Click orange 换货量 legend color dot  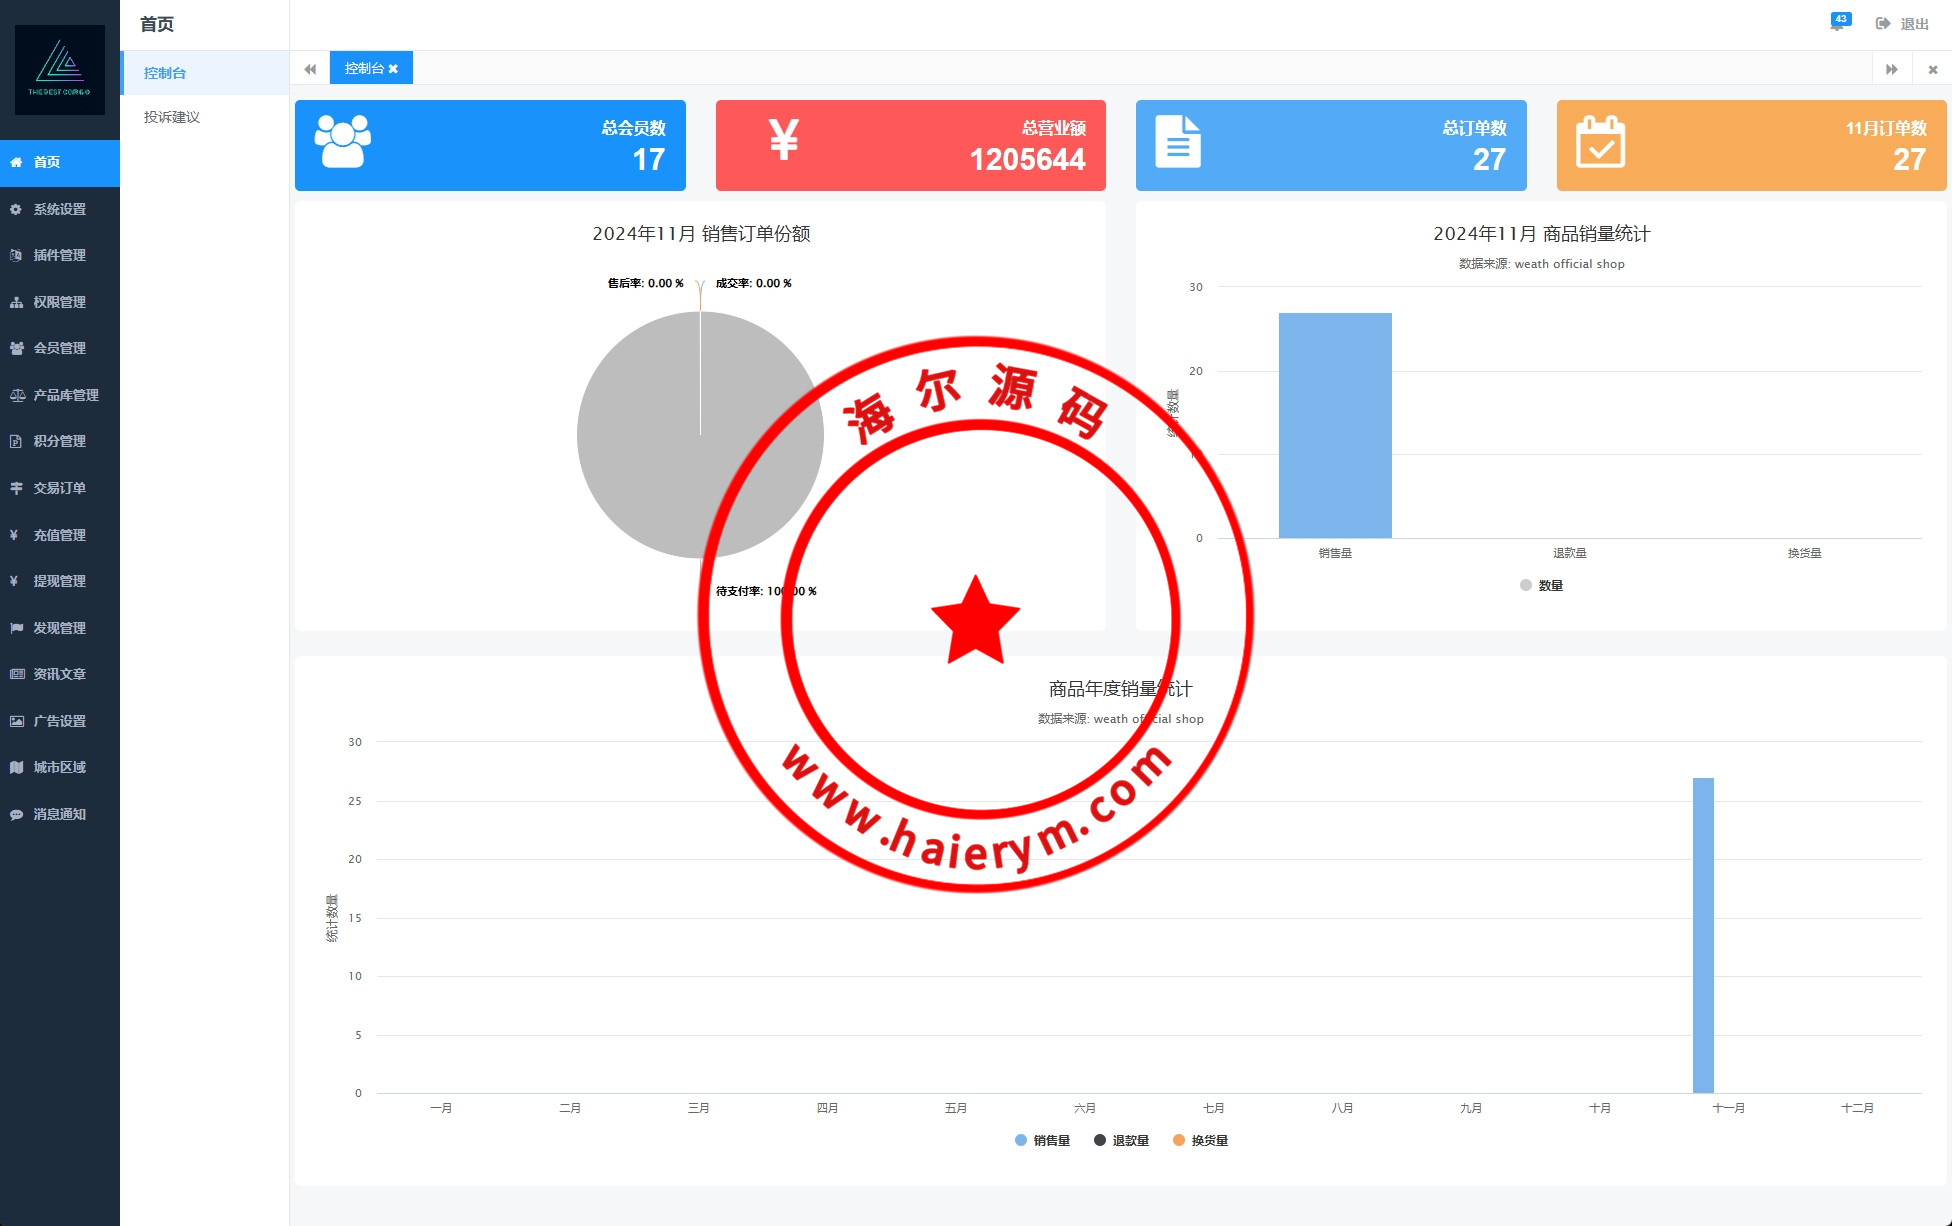[x=1179, y=1140]
